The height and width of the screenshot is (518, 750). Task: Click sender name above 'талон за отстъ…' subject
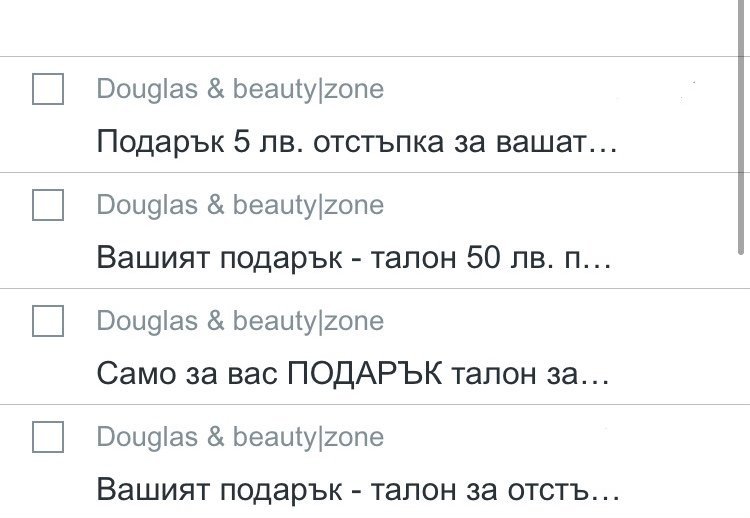tap(240, 437)
